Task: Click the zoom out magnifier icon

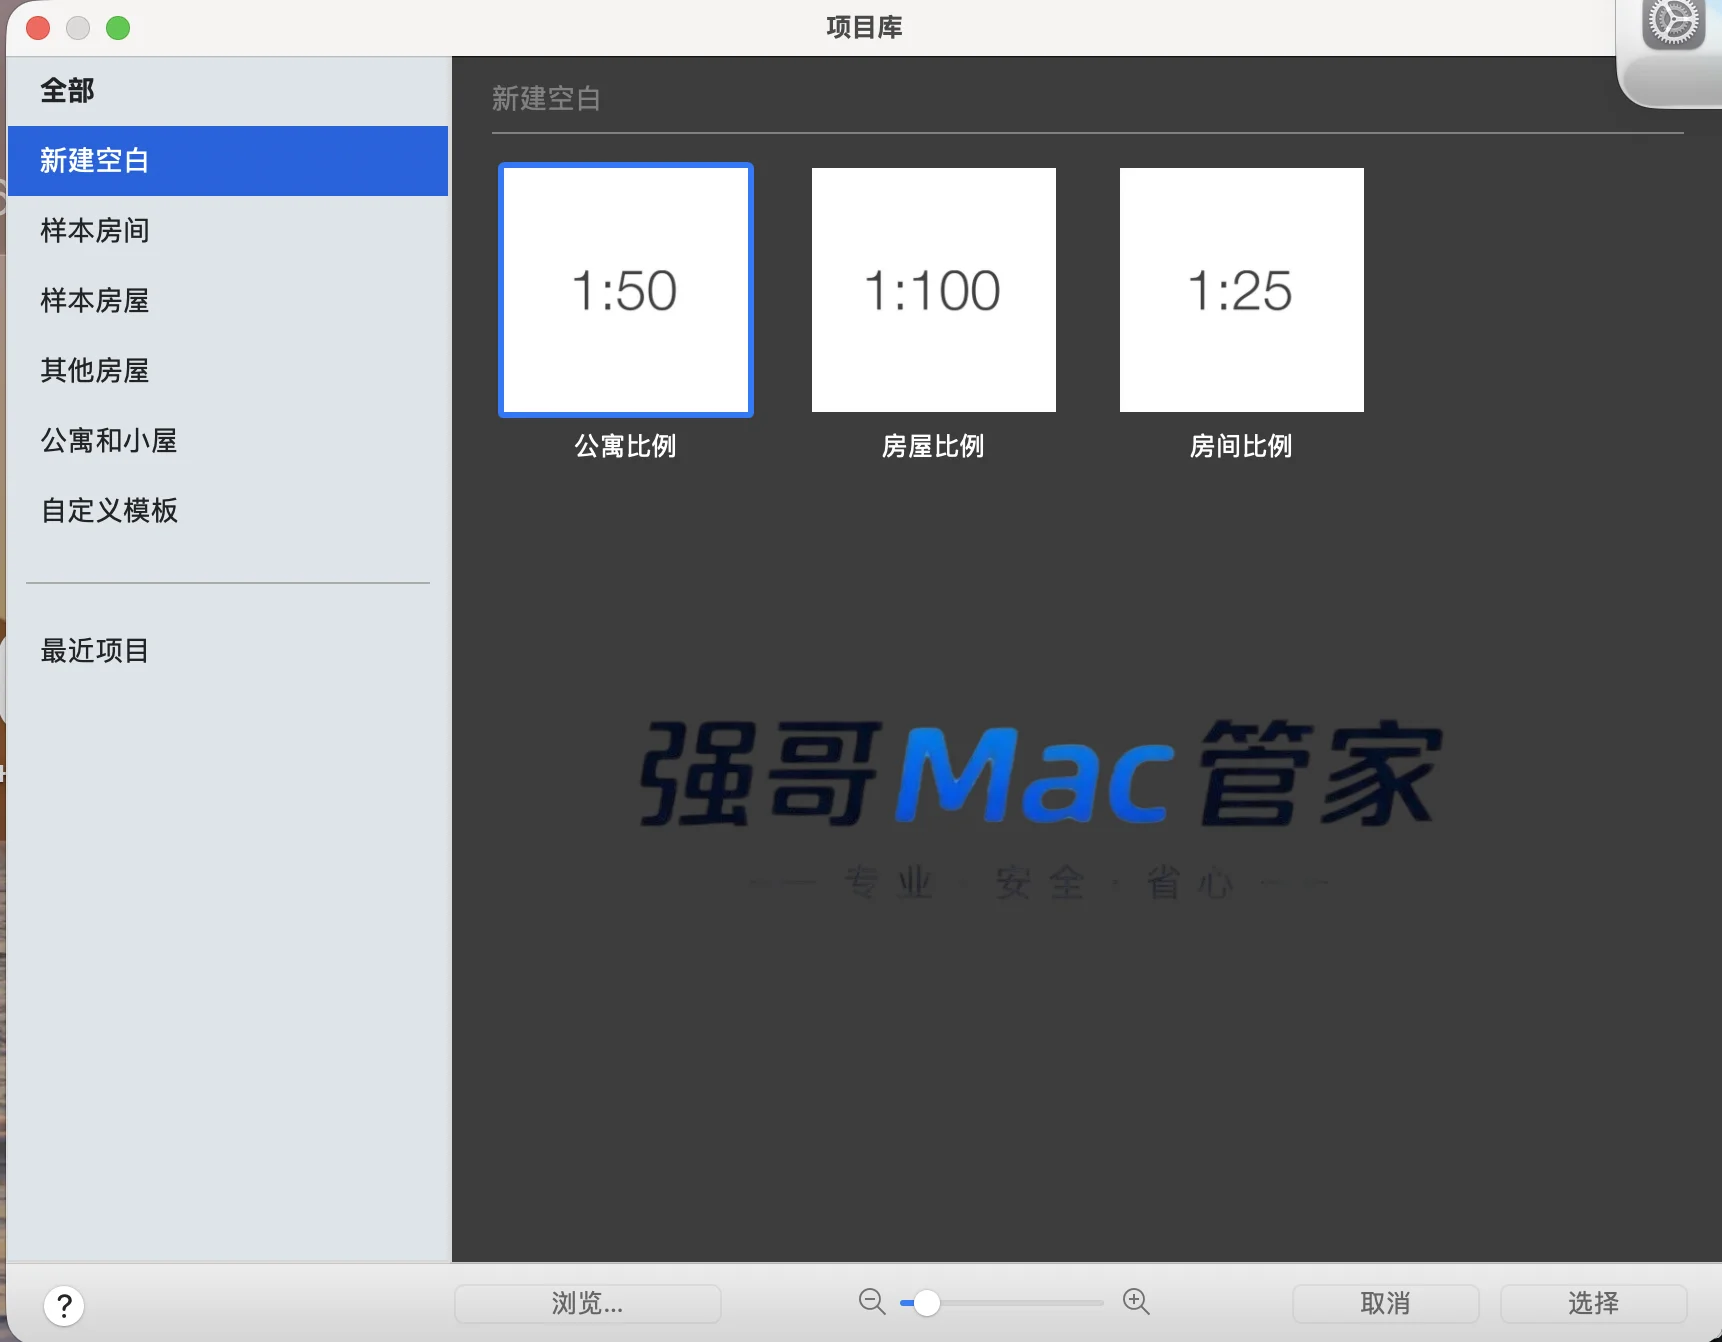Action: tap(872, 1302)
